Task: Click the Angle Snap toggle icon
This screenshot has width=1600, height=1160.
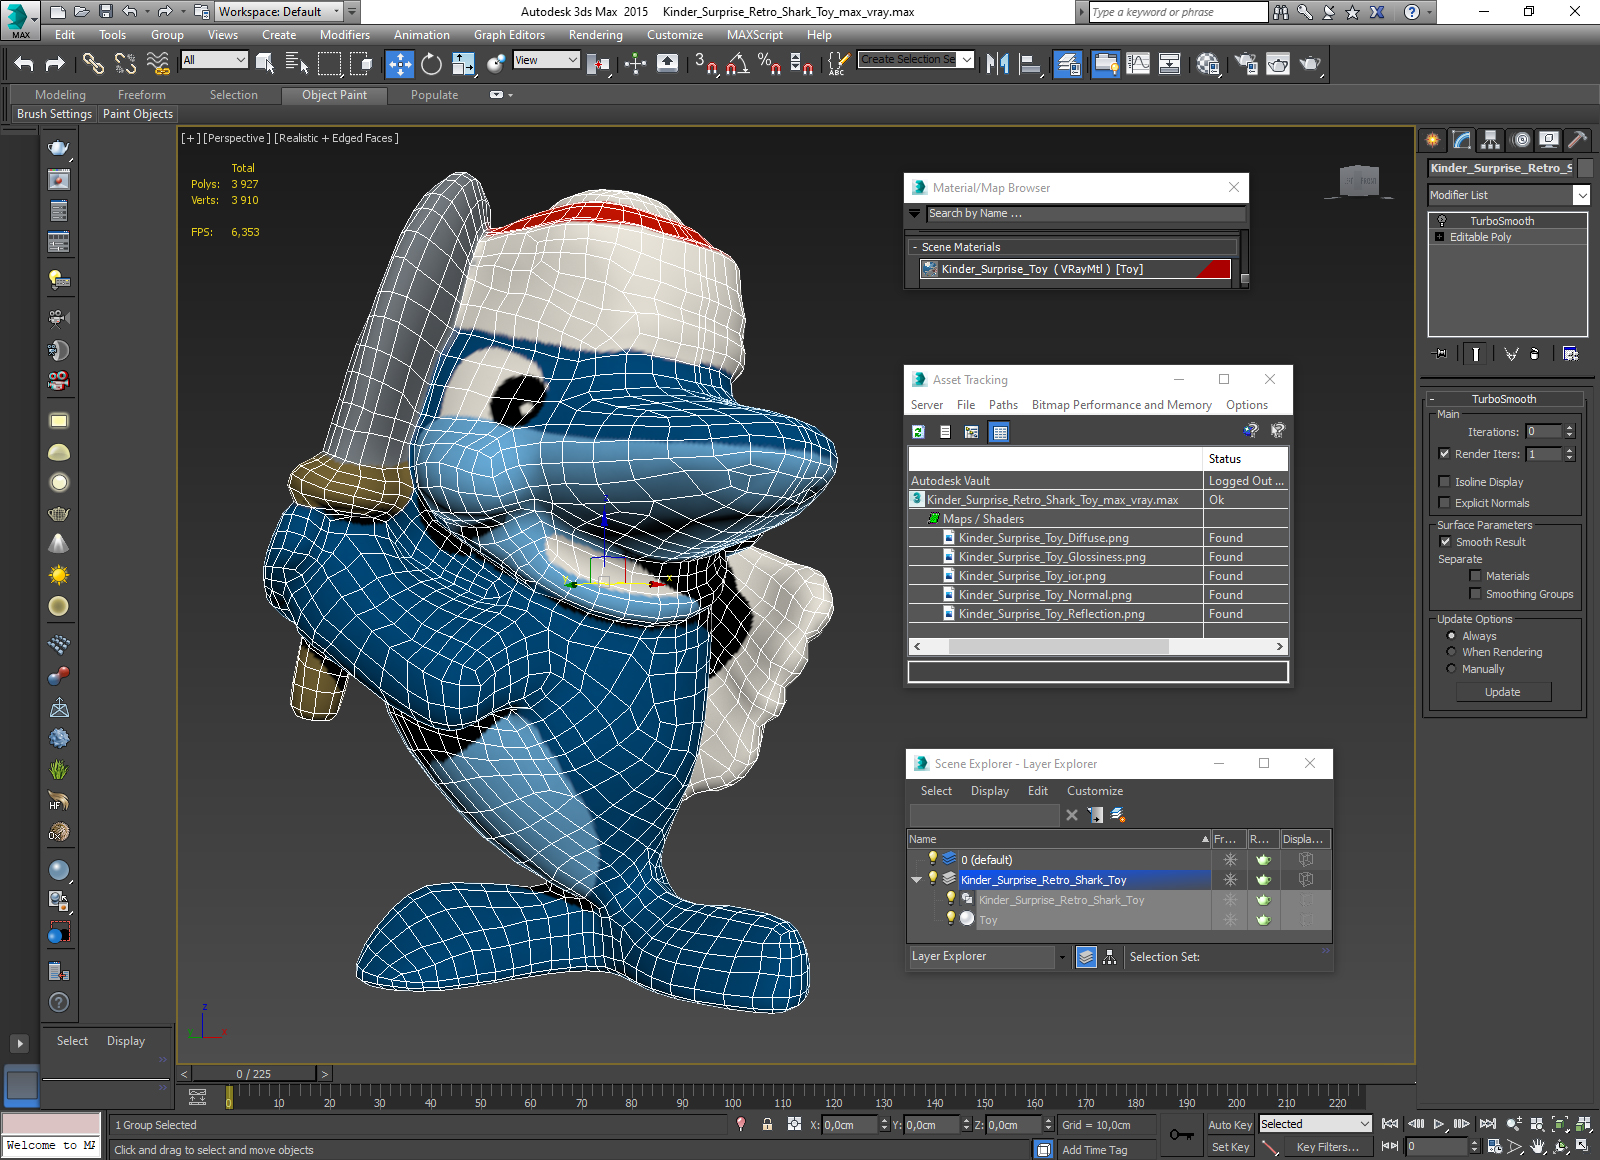Action: 738,64
